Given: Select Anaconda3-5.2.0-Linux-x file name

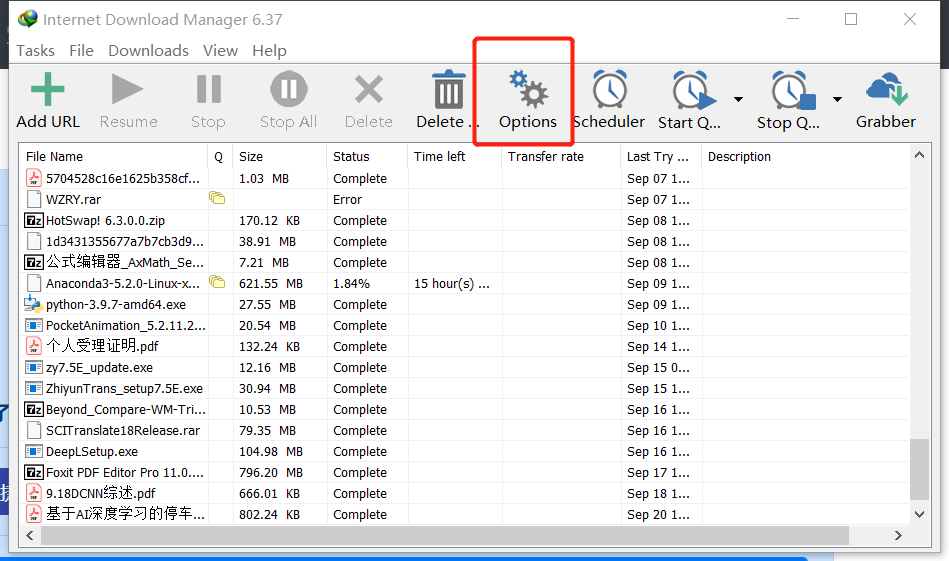Looking at the screenshot, I should tap(123, 283).
